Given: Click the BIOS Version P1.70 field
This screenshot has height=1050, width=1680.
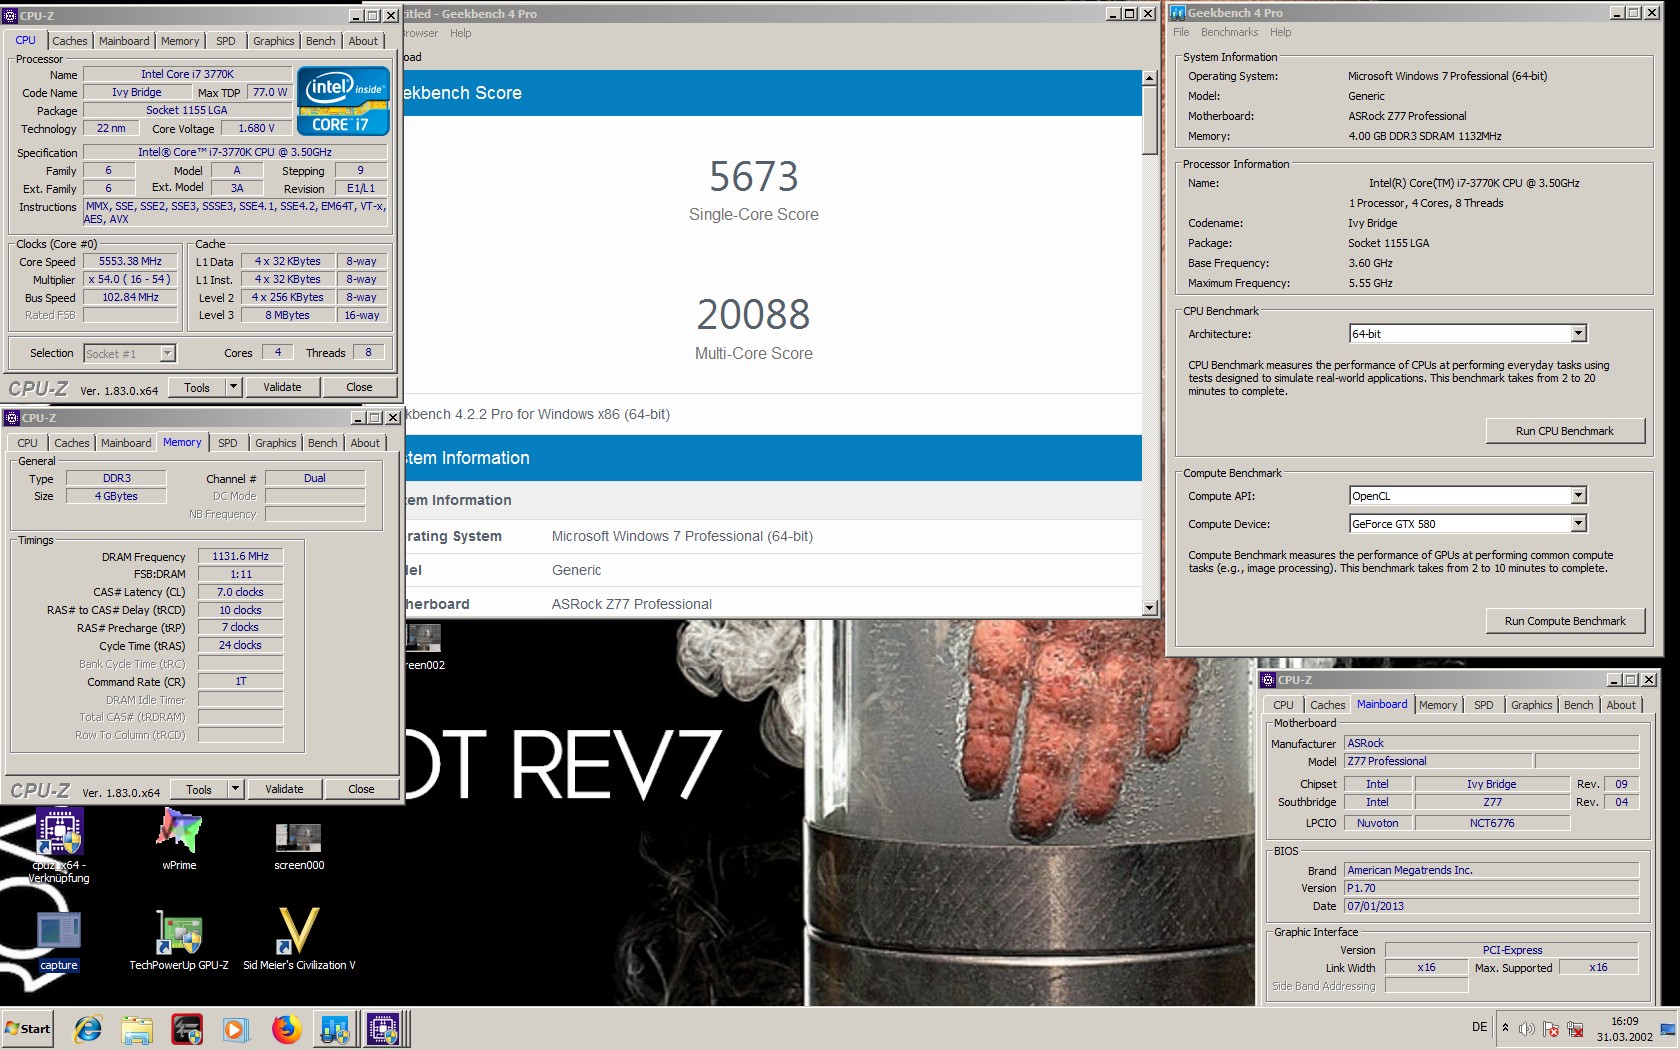Looking at the screenshot, I should tap(1491, 888).
